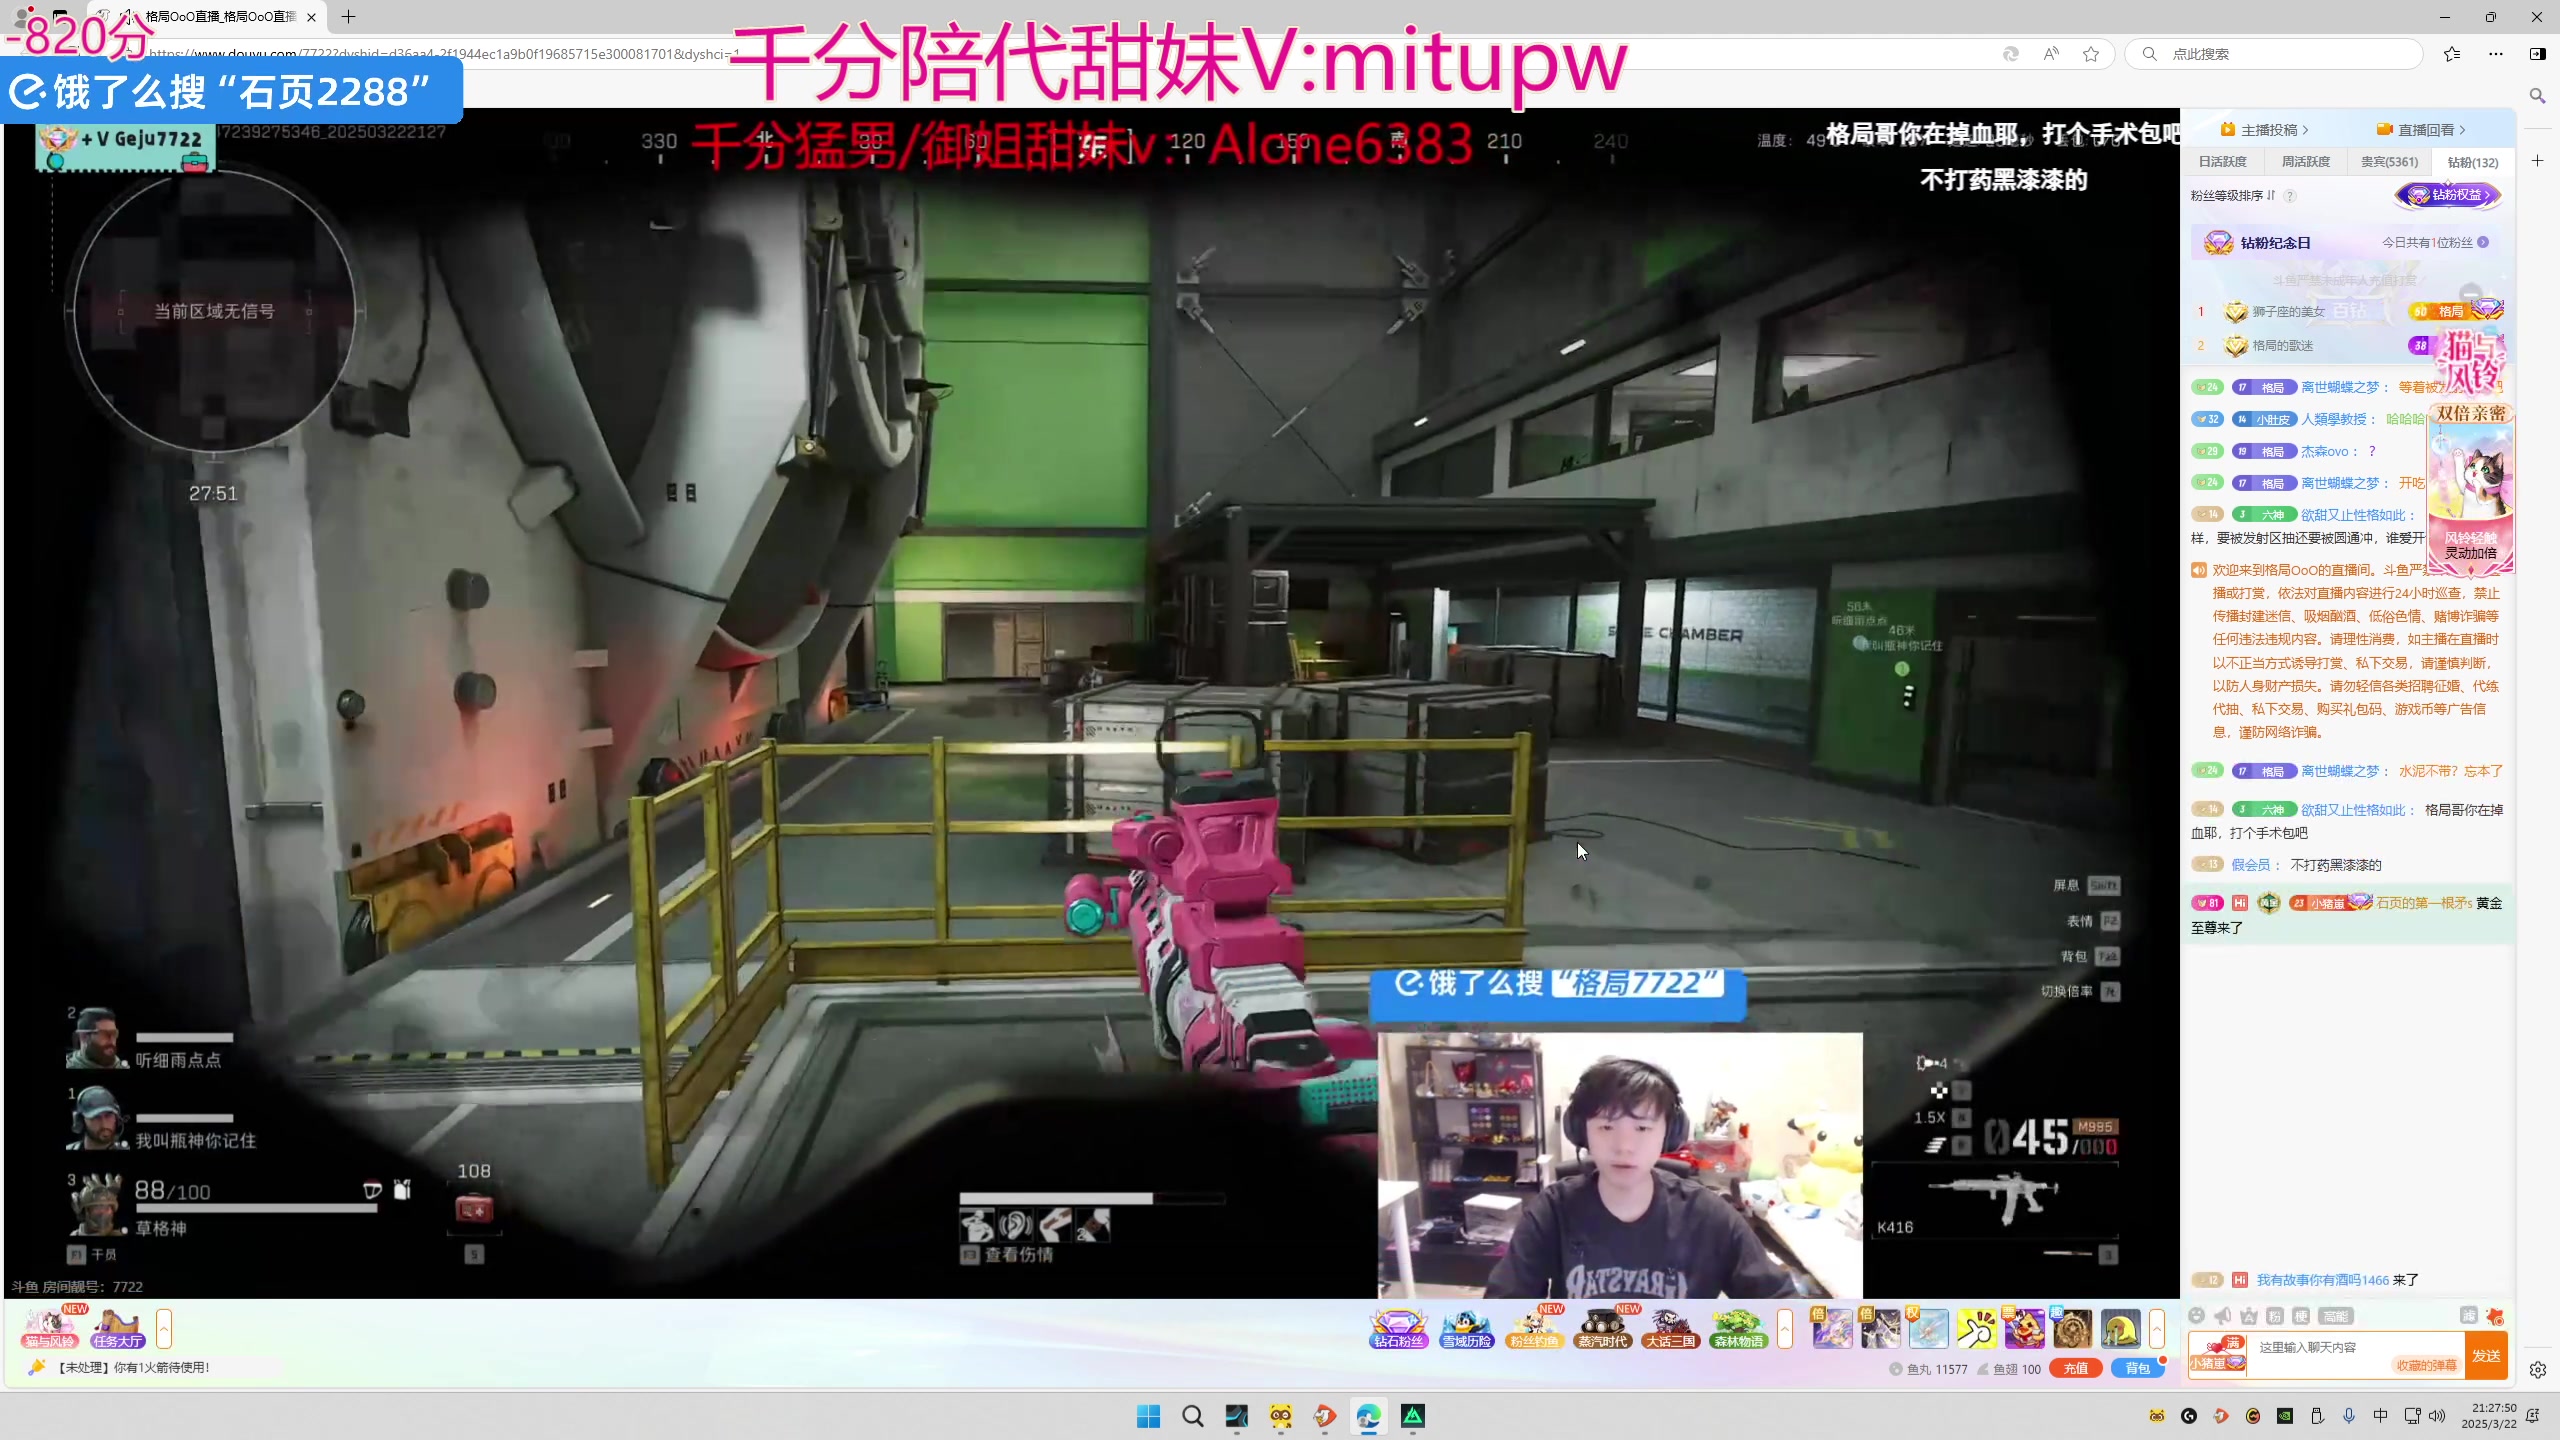Click the 充值 recharge button

click(2076, 1369)
